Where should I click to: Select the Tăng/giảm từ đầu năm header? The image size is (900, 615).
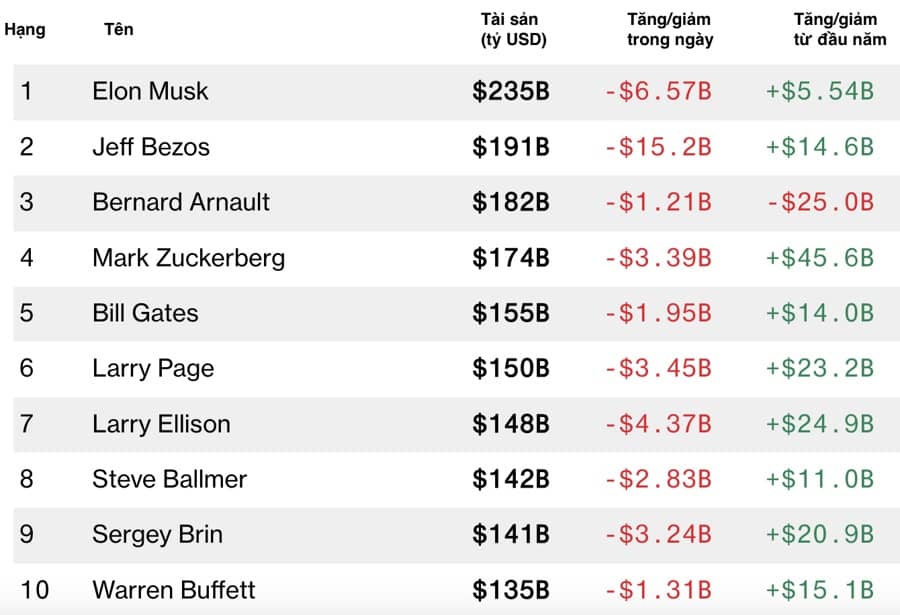click(835, 30)
